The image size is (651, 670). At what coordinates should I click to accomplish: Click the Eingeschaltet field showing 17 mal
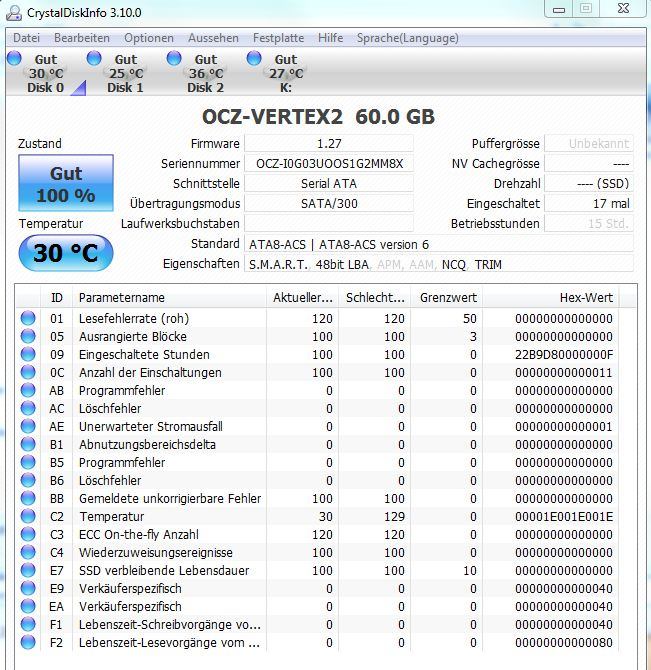589,203
